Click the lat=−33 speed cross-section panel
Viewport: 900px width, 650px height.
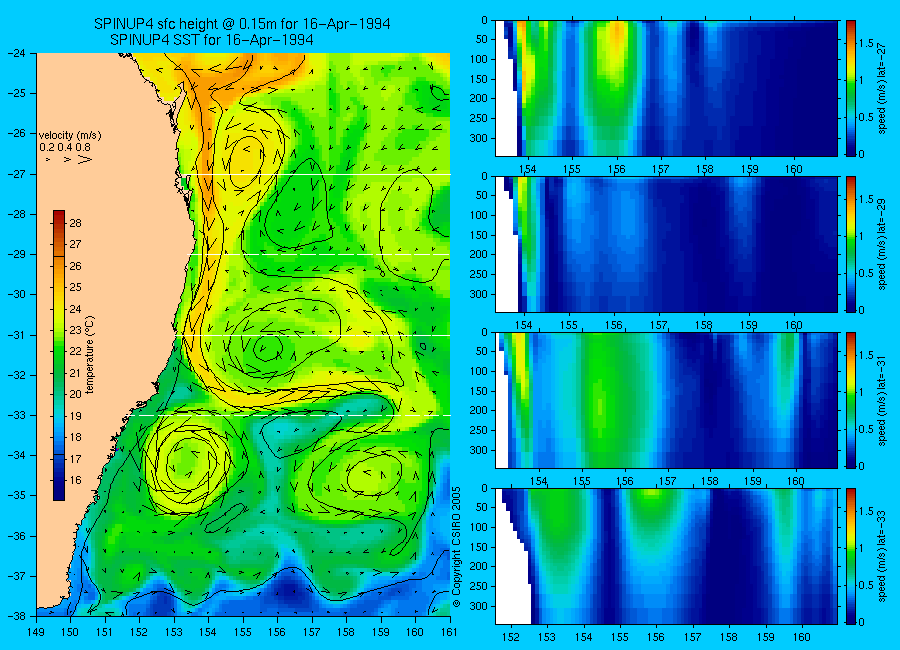click(666, 556)
